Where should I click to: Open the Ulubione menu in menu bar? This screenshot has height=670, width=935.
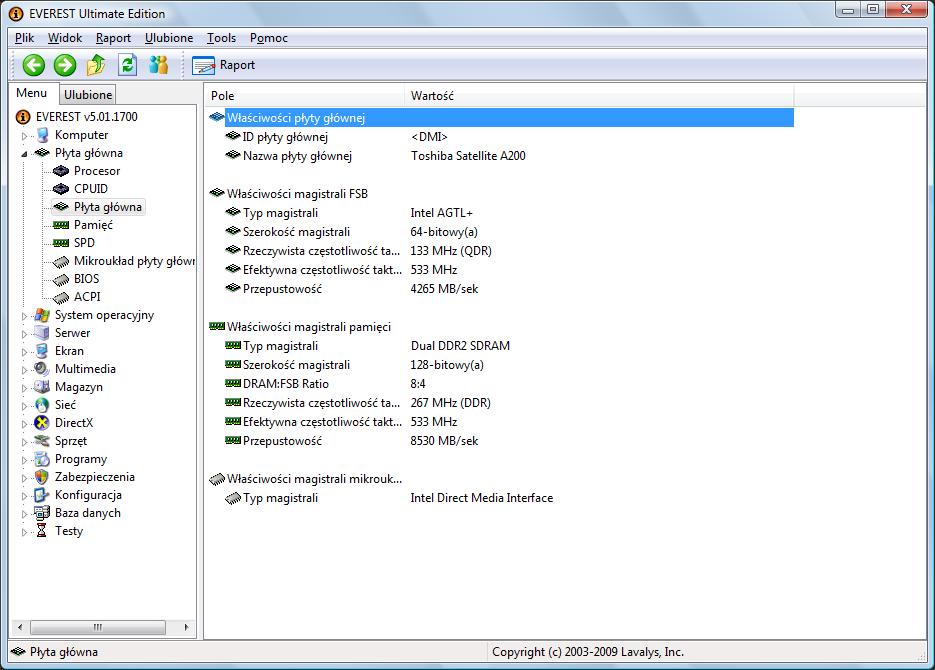click(x=169, y=38)
